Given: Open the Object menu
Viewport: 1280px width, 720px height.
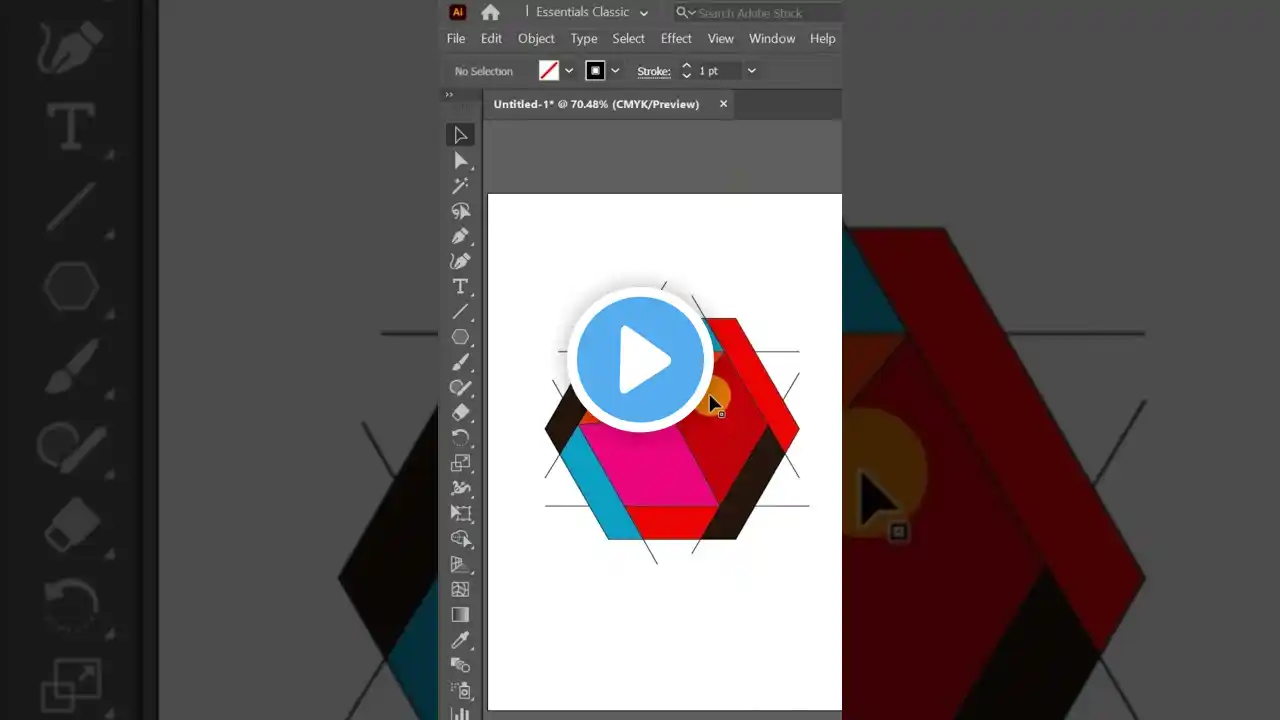Looking at the screenshot, I should [536, 39].
